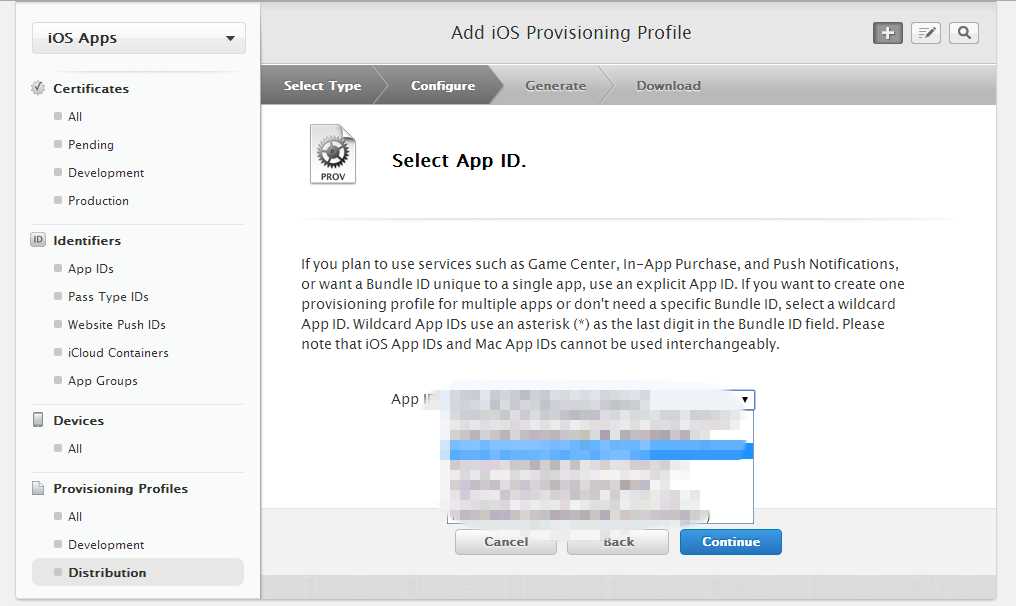This screenshot has width=1016, height=606.
Task: Click the Identifiers ID icon
Action: (39, 240)
